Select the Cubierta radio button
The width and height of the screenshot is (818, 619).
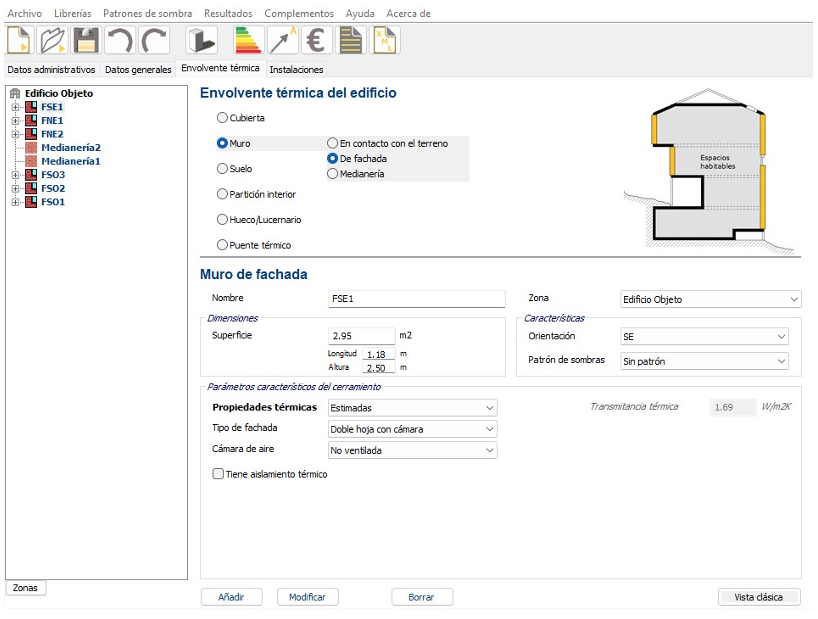point(223,118)
